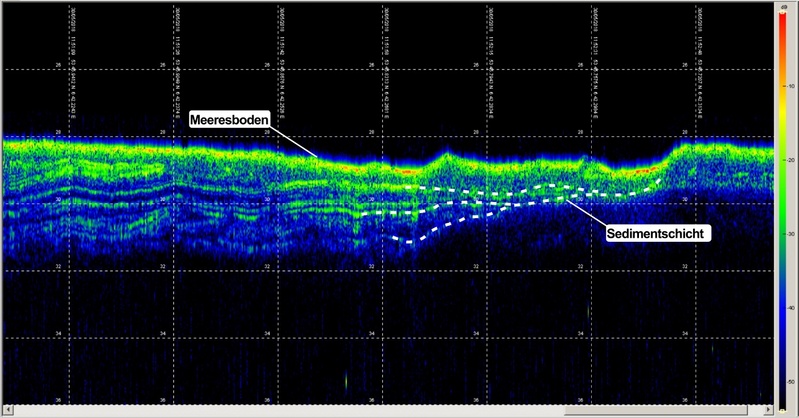Screen dimensions: 799x418
Task: Click the leftmost 32 depth grid label
Action: tap(58, 267)
